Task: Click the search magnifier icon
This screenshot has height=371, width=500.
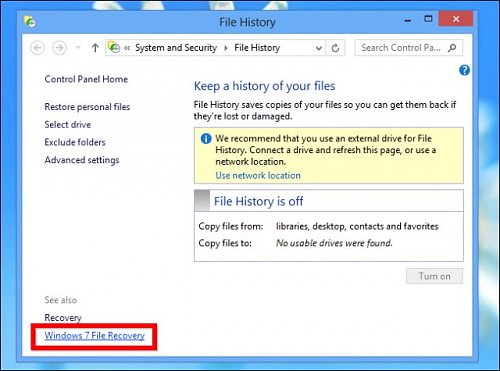Action: [x=452, y=48]
